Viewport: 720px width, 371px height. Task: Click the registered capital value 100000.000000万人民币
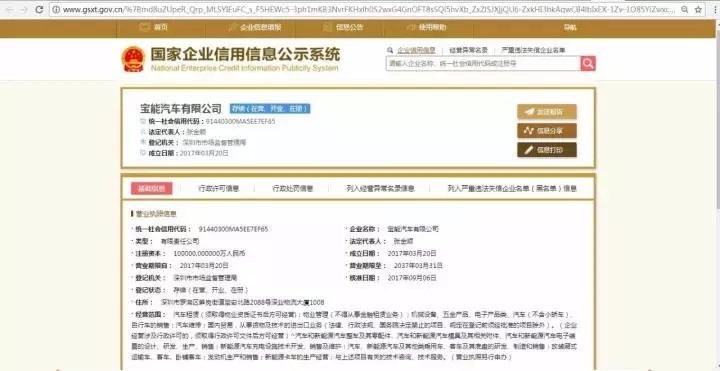(209, 253)
